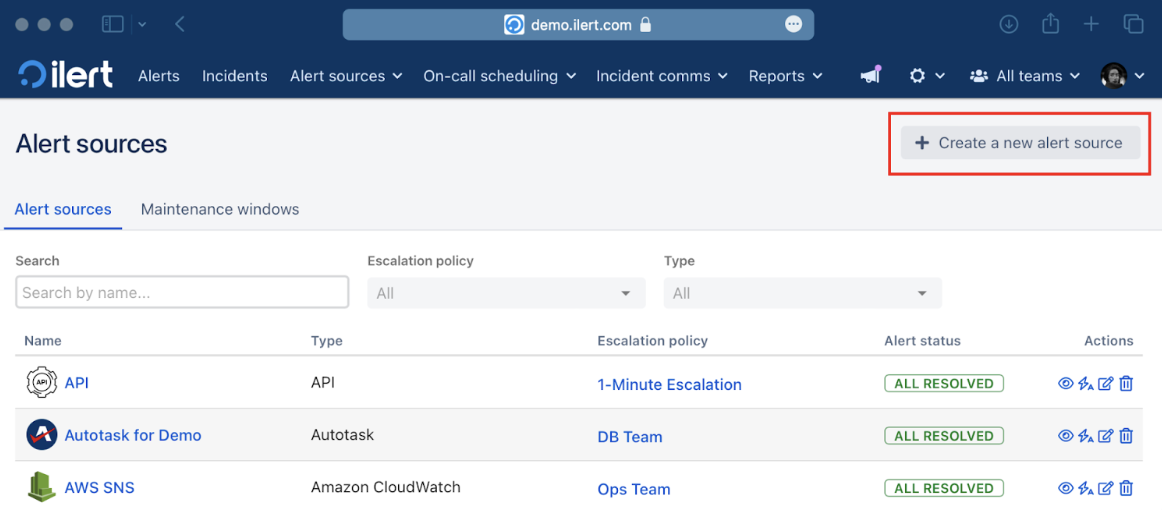Open the Escalation policy filter dropdown
The image size is (1162, 510).
point(506,293)
